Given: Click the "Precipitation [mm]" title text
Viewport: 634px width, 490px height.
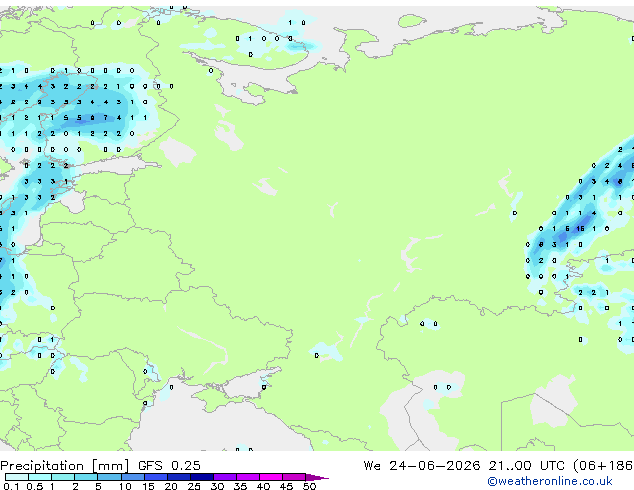Looking at the screenshot, I should pyautogui.click(x=65, y=466).
